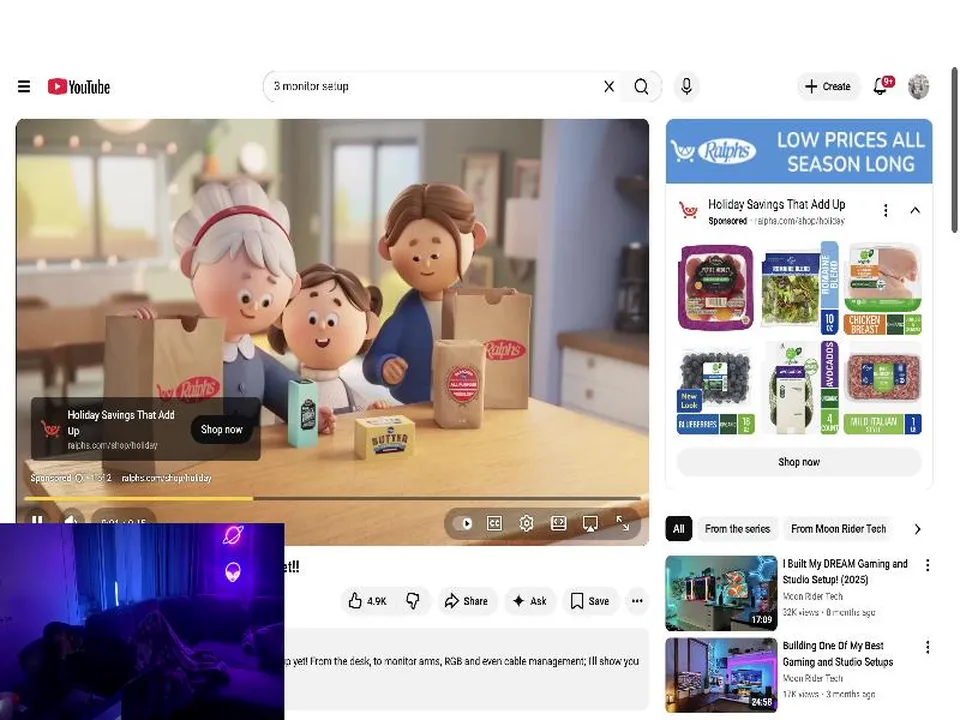
Task: Select the 'From the series' chip
Action: 737,528
